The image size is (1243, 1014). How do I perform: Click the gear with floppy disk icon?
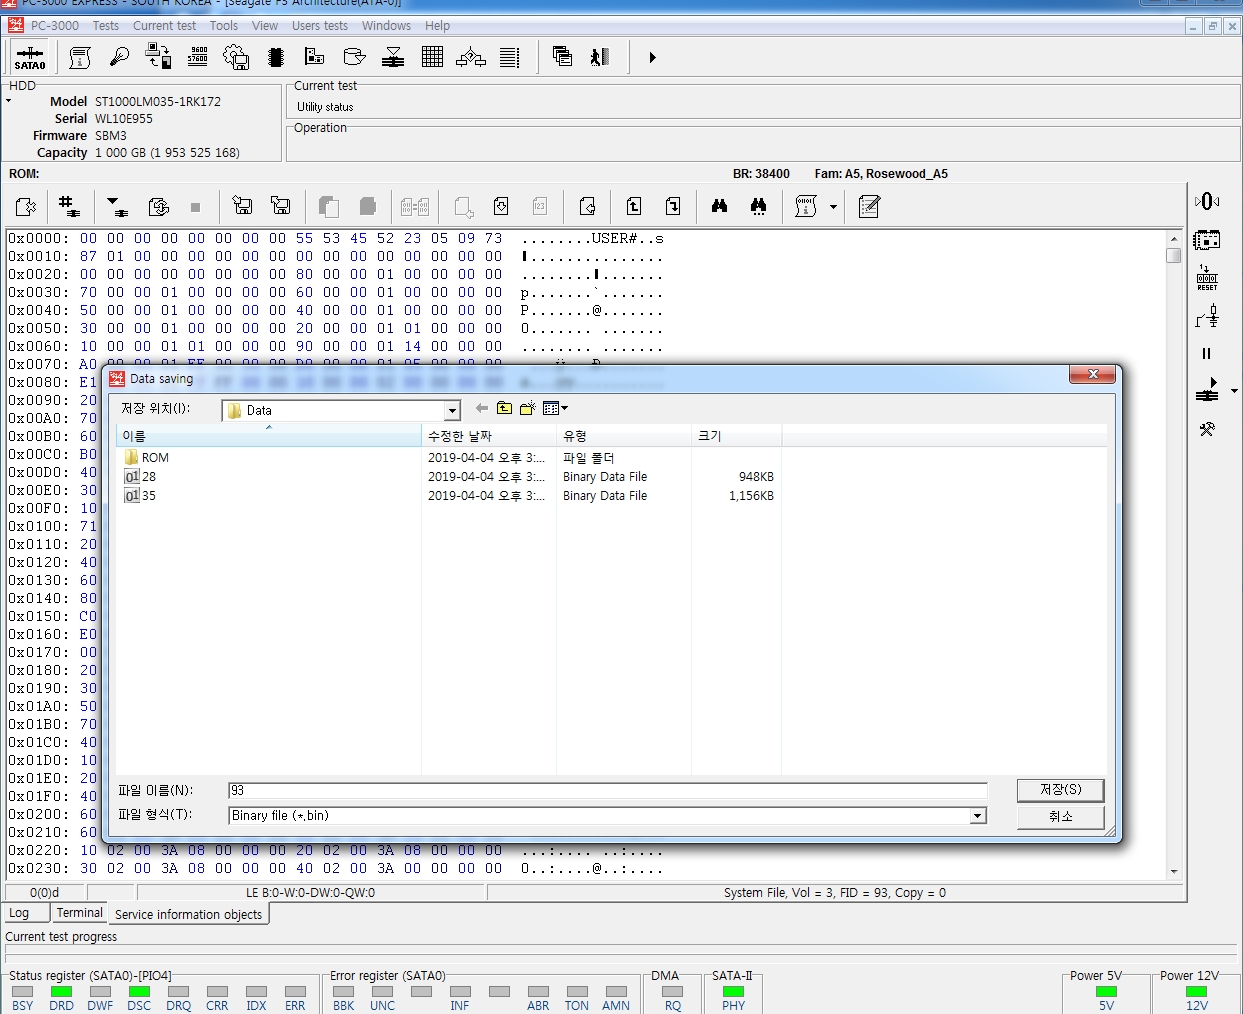pyautogui.click(x=236, y=58)
